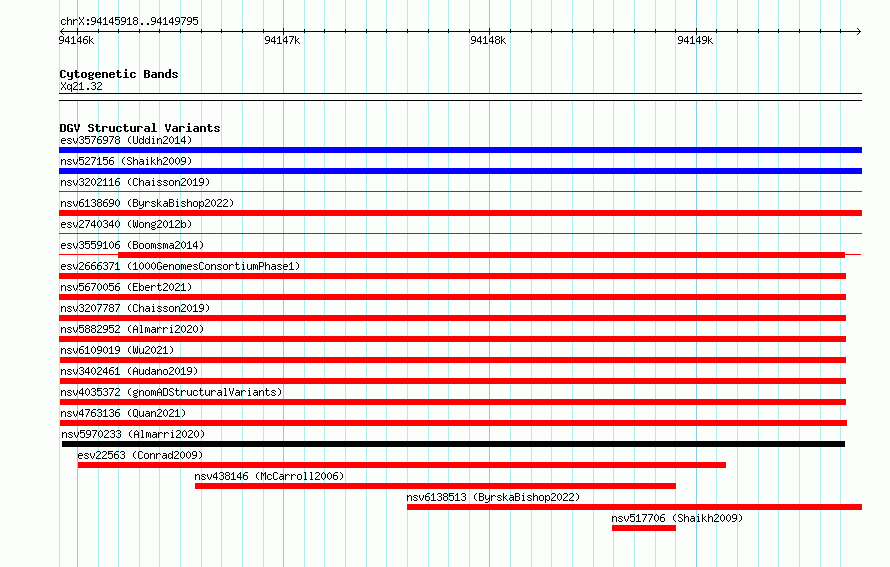Click nsv3402461 (Audano2019) label

click(129, 371)
